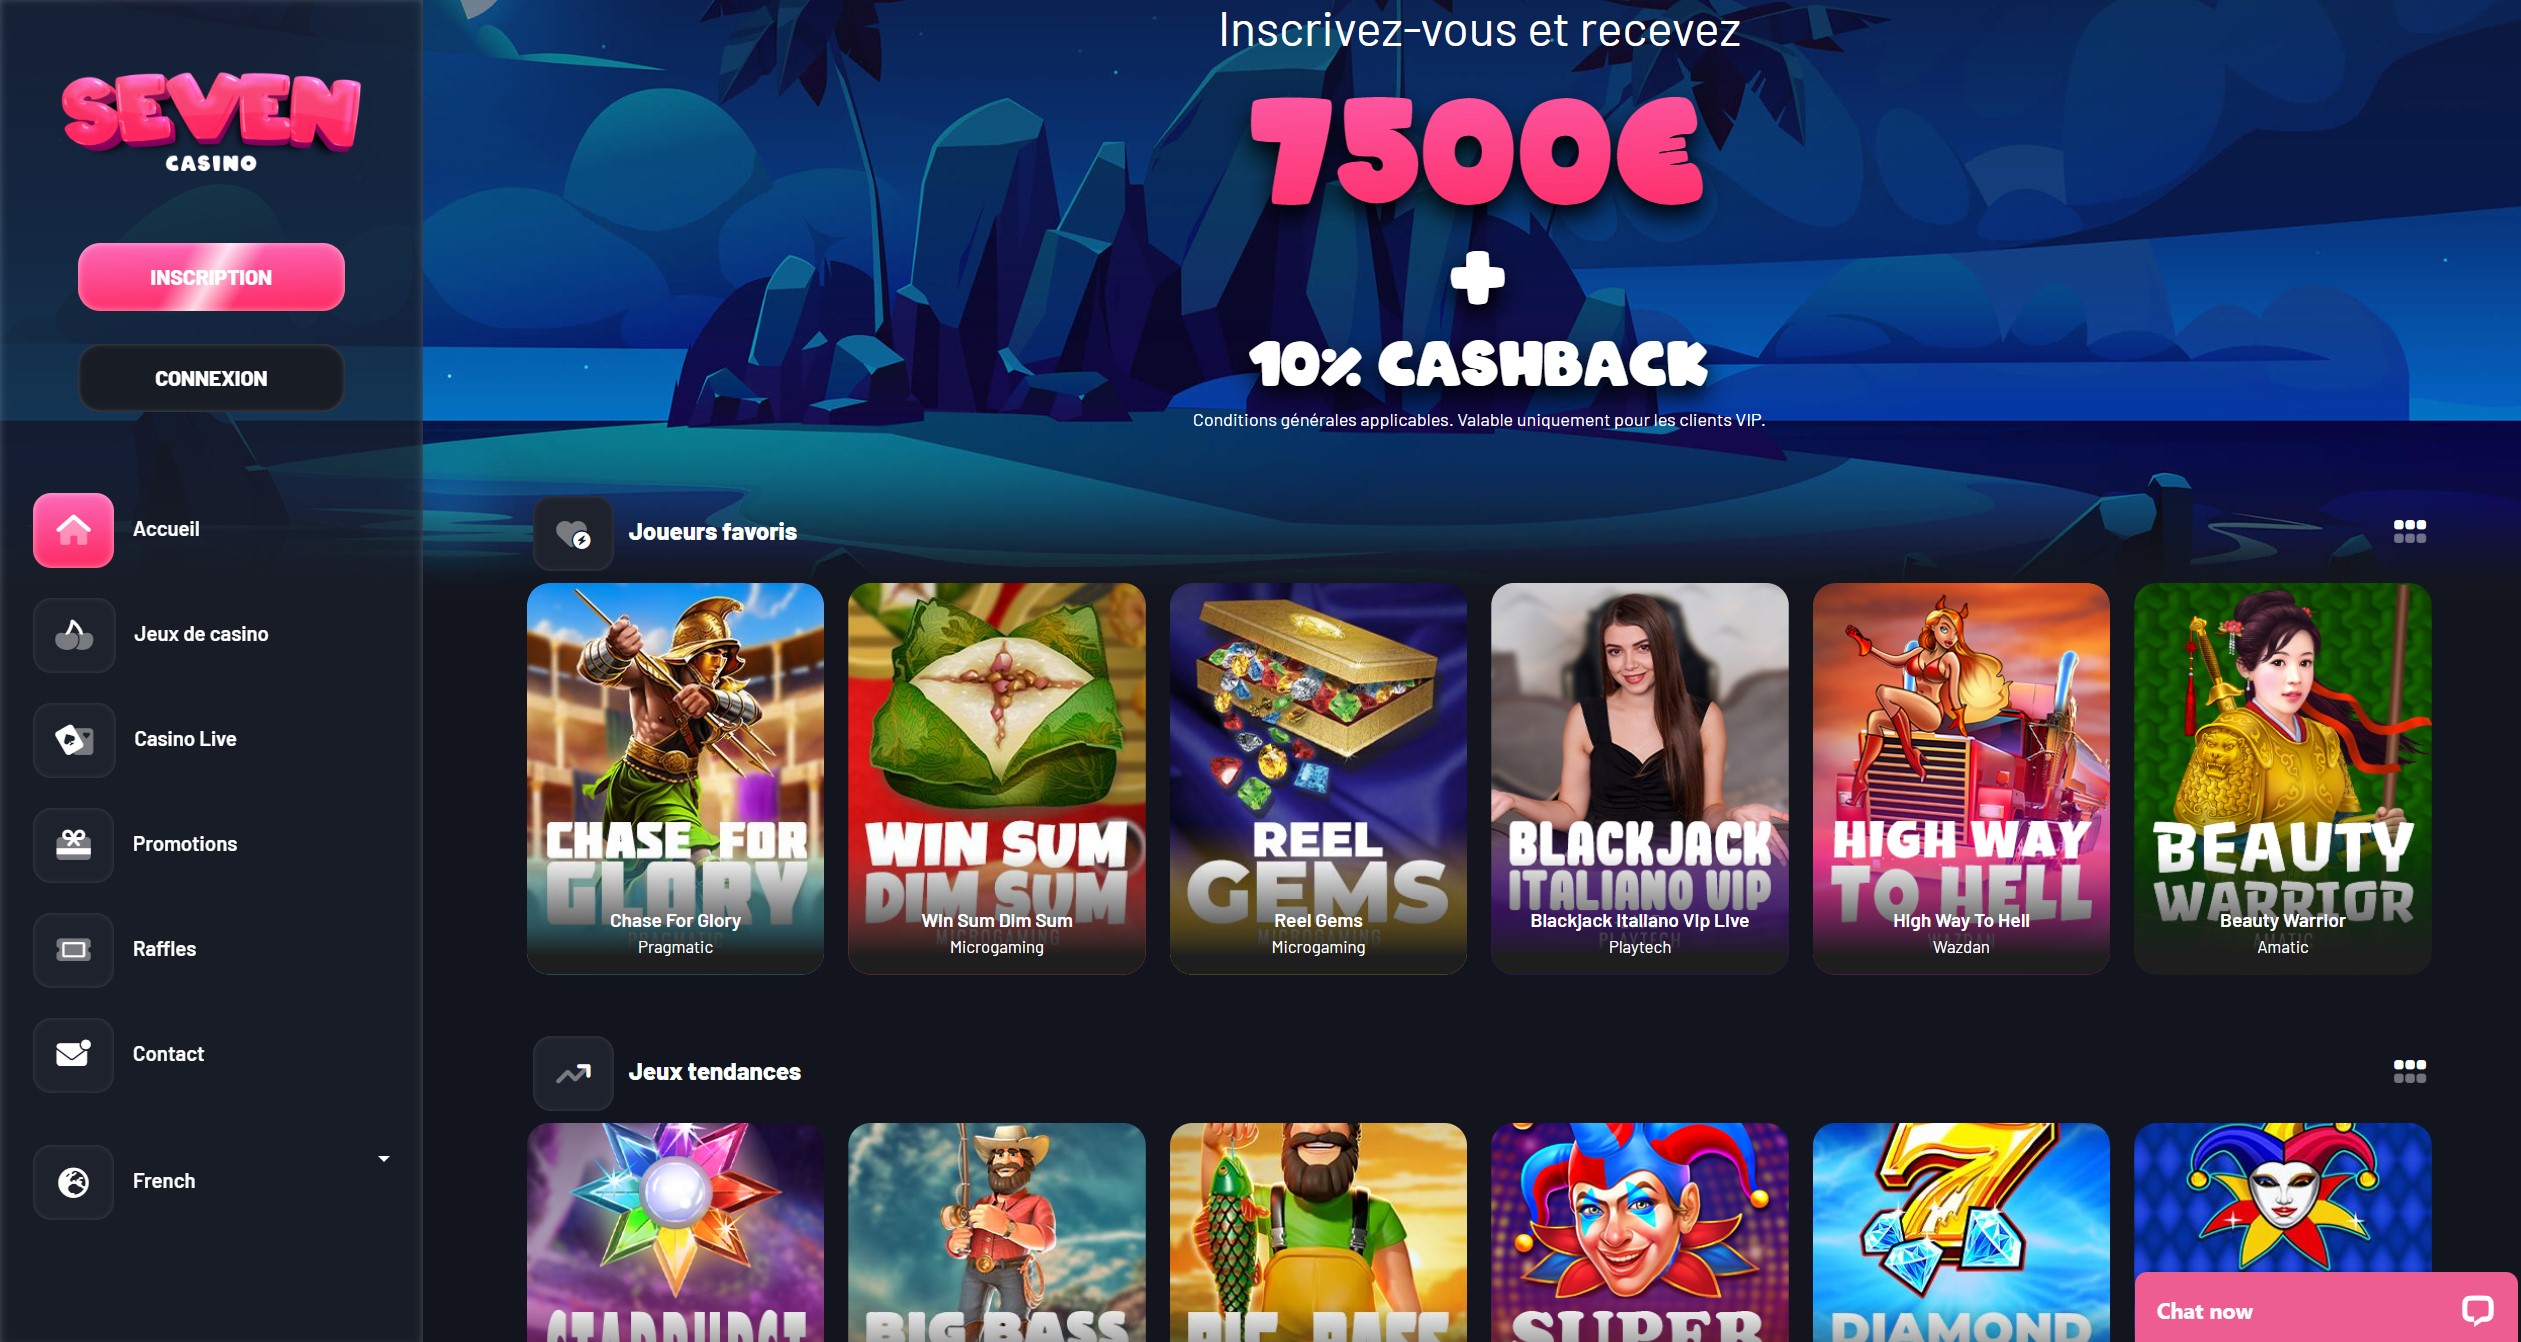Click the Accueil home icon

(73, 530)
